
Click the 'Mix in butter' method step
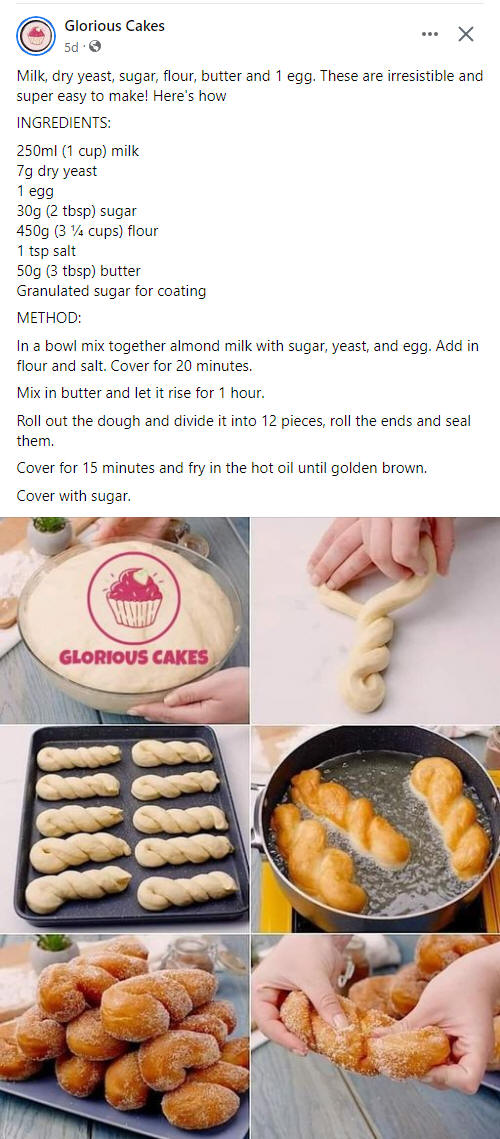click(140, 393)
